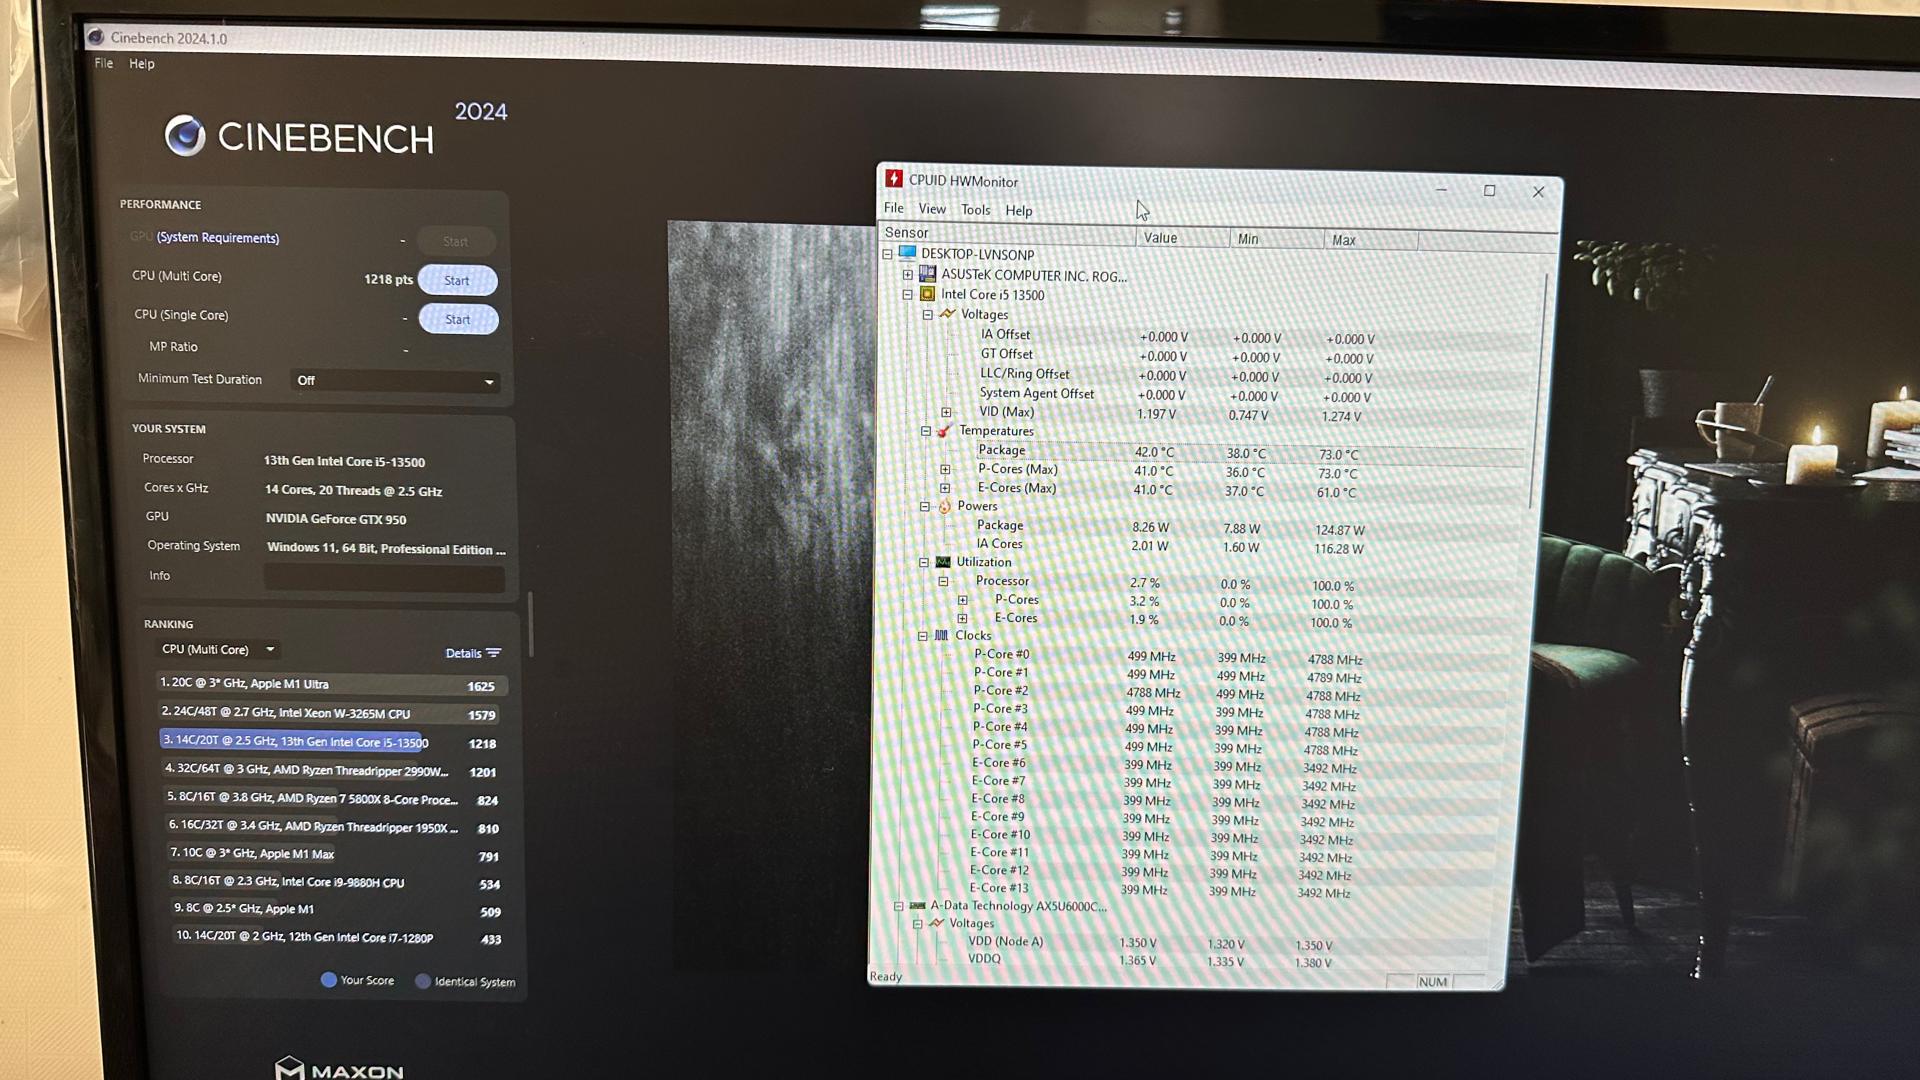
Task: Collapse the Powers section
Action: coord(925,506)
